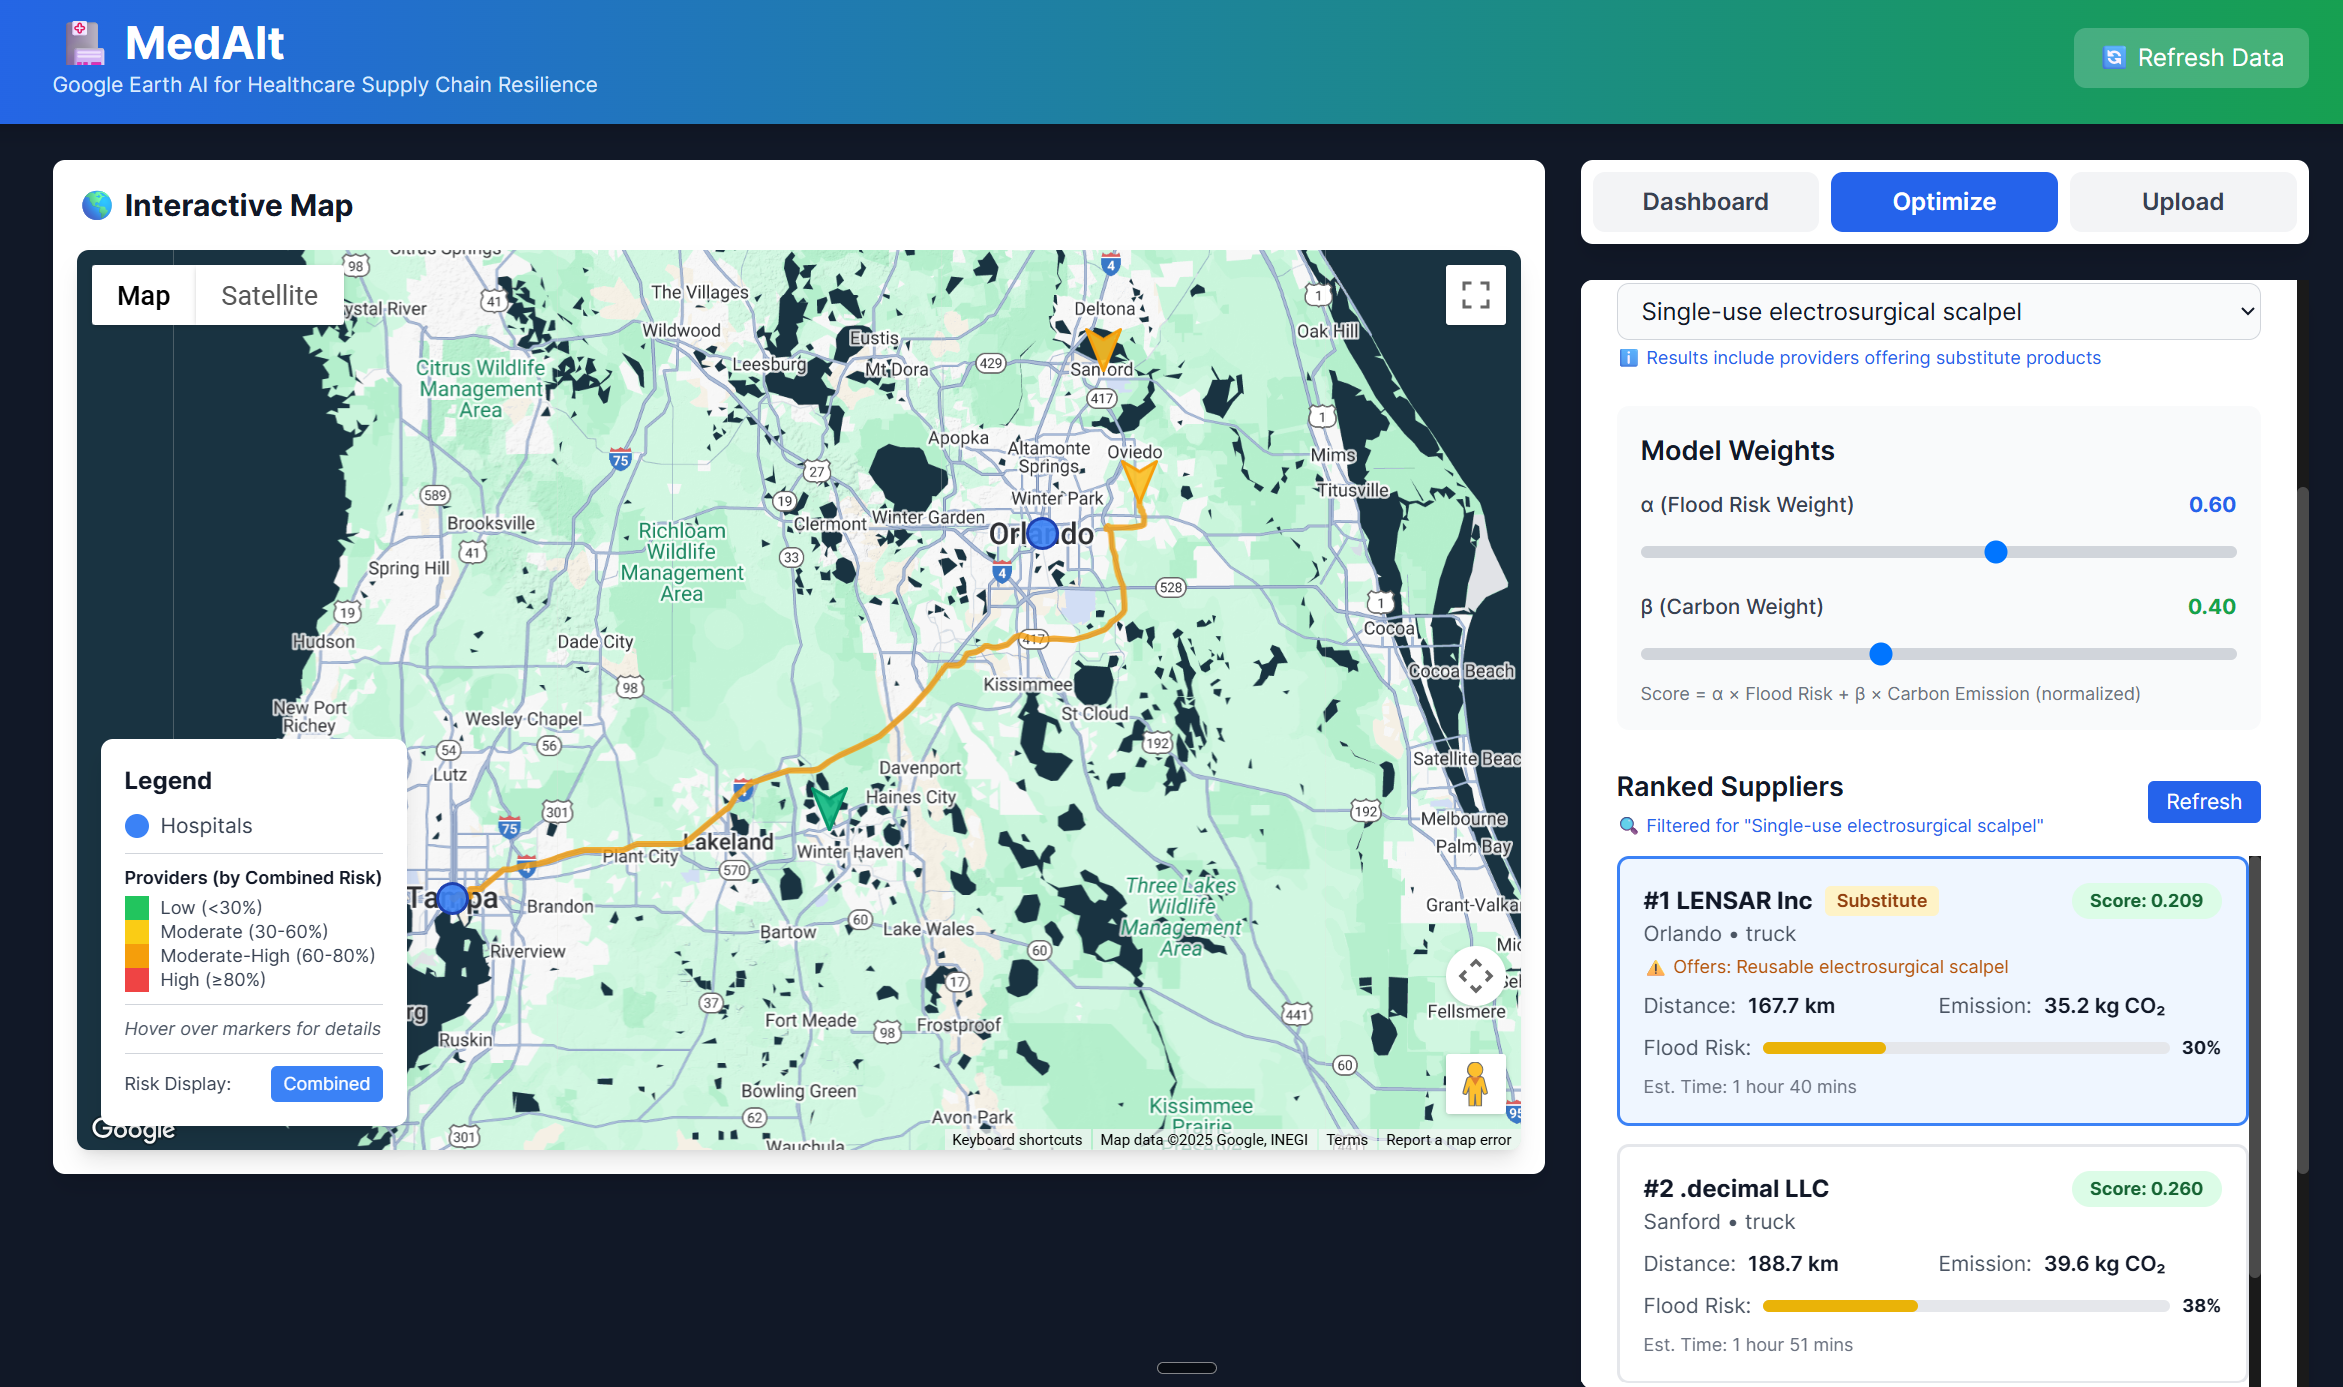Image resolution: width=2343 pixels, height=1387 pixels.
Task: Click the Flood Risk Weight slider handle
Action: coord(1995,552)
